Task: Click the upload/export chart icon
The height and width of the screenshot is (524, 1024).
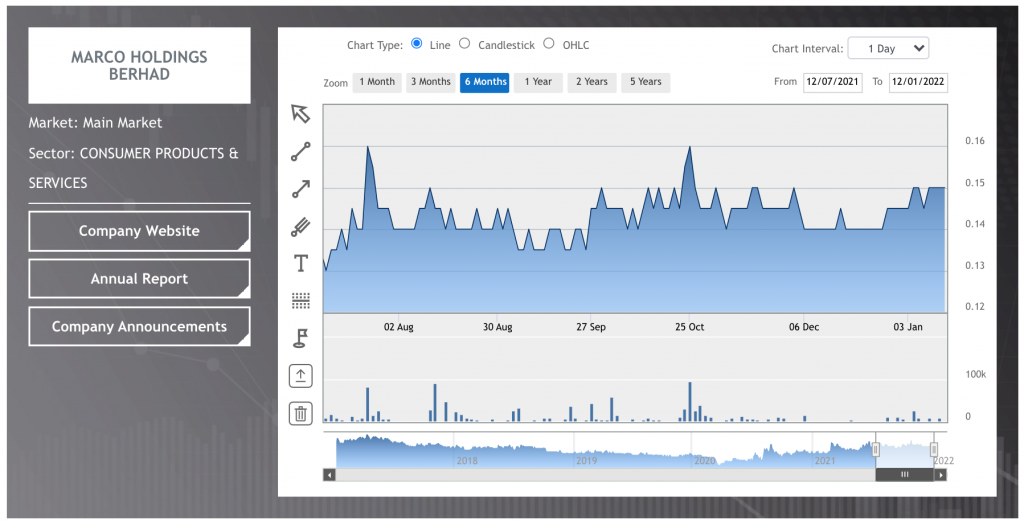Action: pyautogui.click(x=301, y=376)
